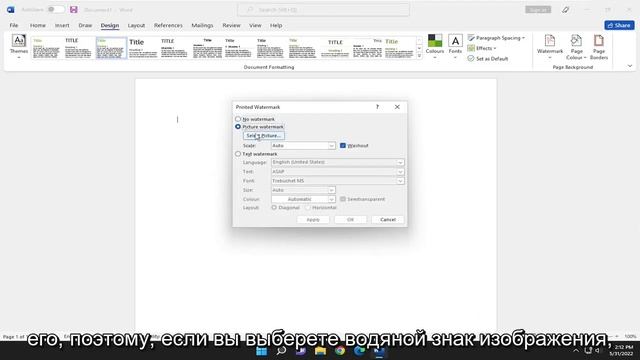Close the Printed Watermark dialog
Screen dimensions: 640x360
point(397,107)
